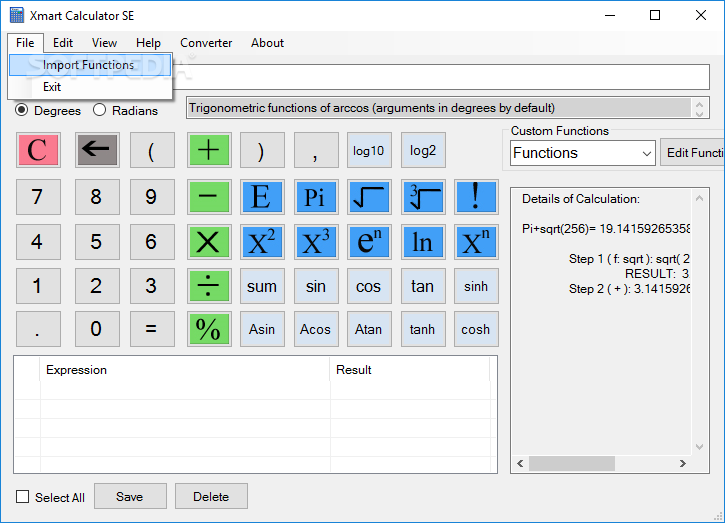
Task: Click digit 7 button
Action: (x=38, y=197)
